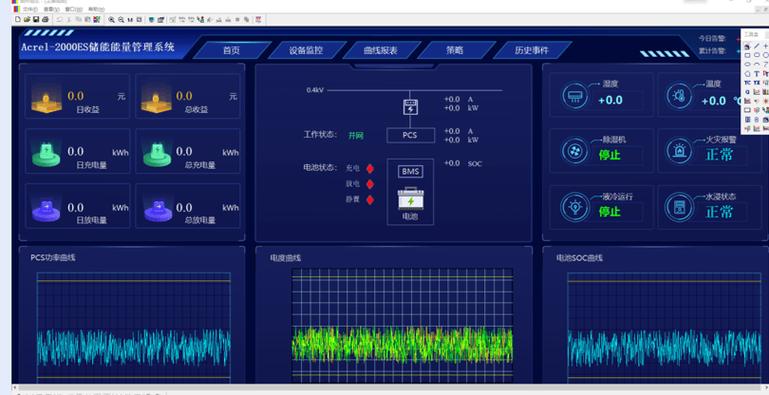The height and width of the screenshot is (395, 769).
Task: Click the M toolbar button
Action: (130, 20)
